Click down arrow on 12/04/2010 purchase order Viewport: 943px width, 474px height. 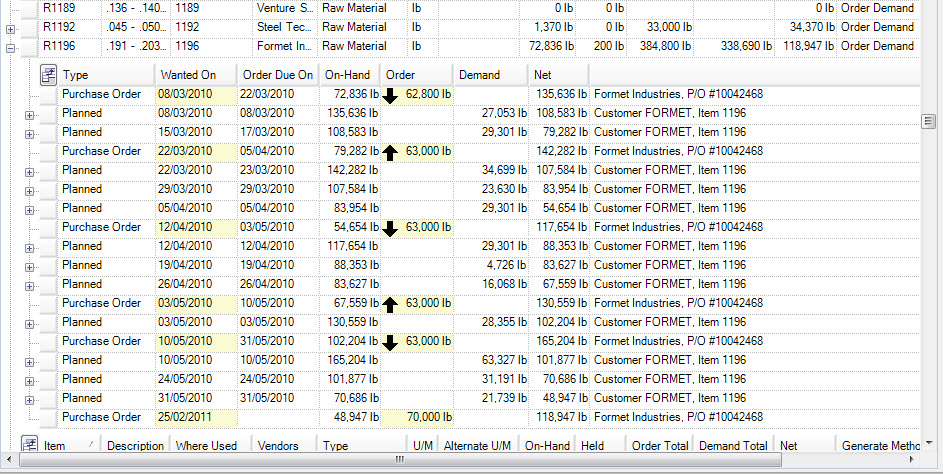tap(391, 228)
